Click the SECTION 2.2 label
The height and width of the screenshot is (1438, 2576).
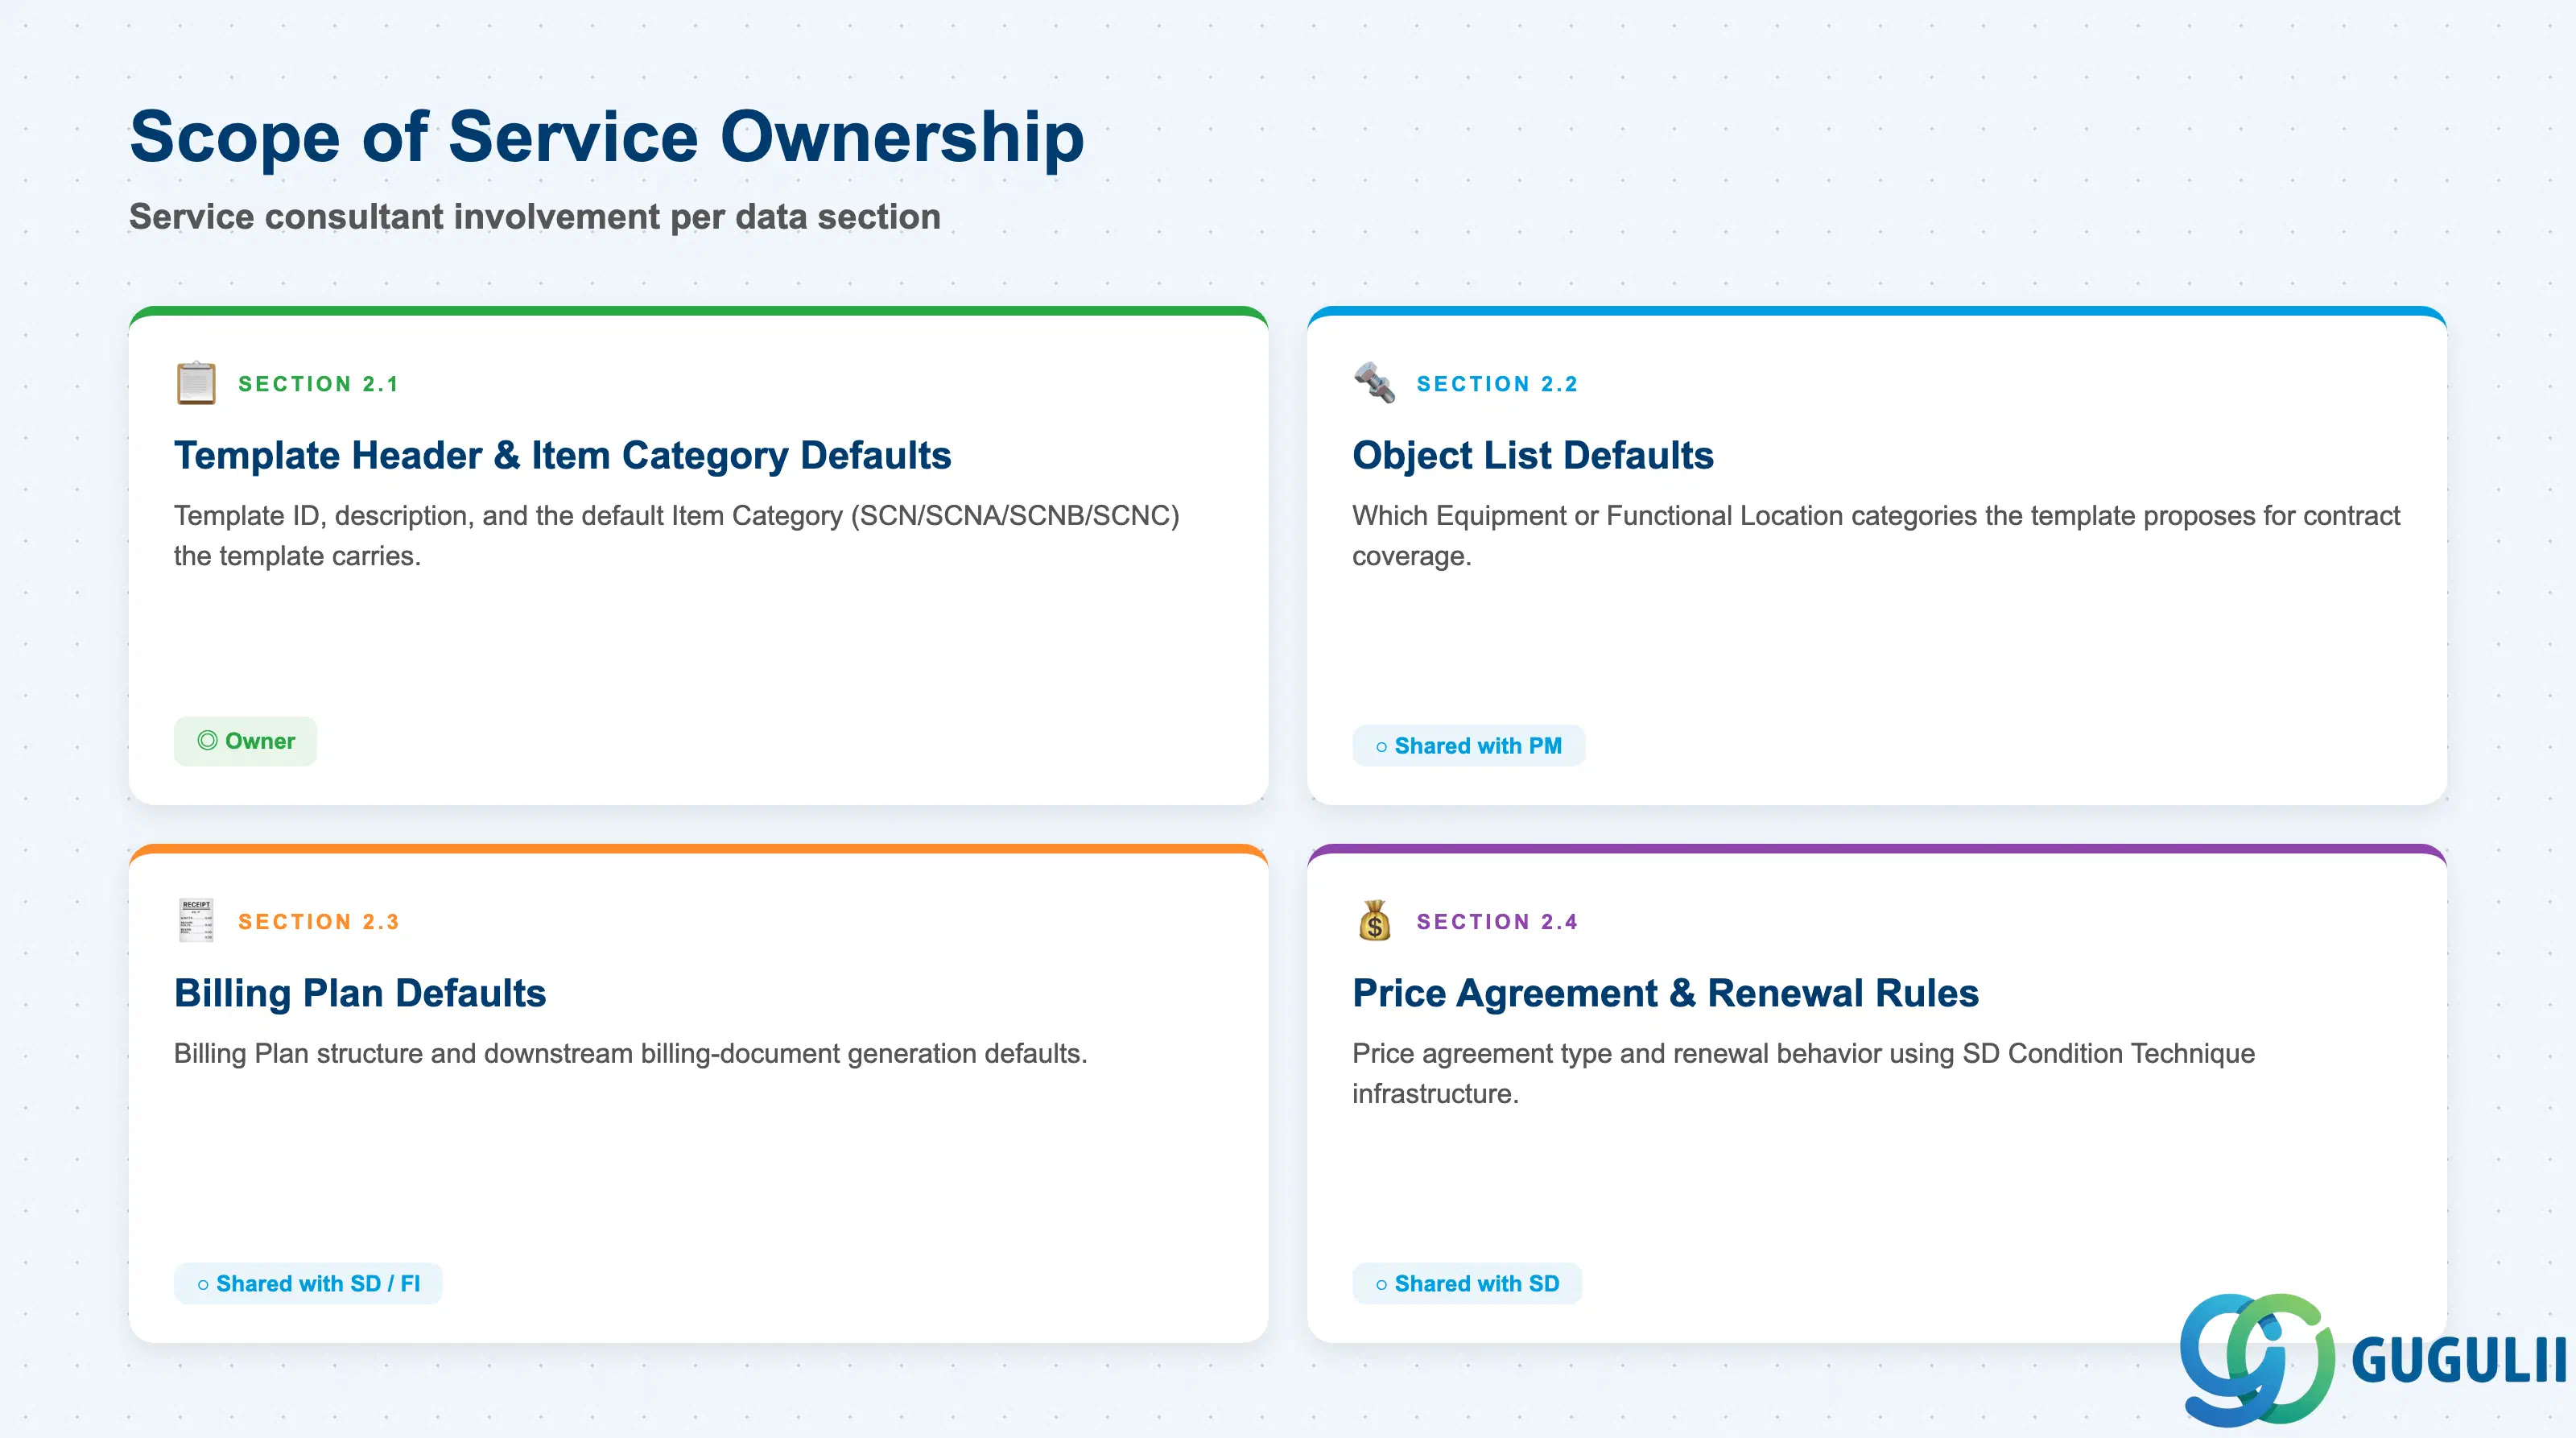[1497, 384]
